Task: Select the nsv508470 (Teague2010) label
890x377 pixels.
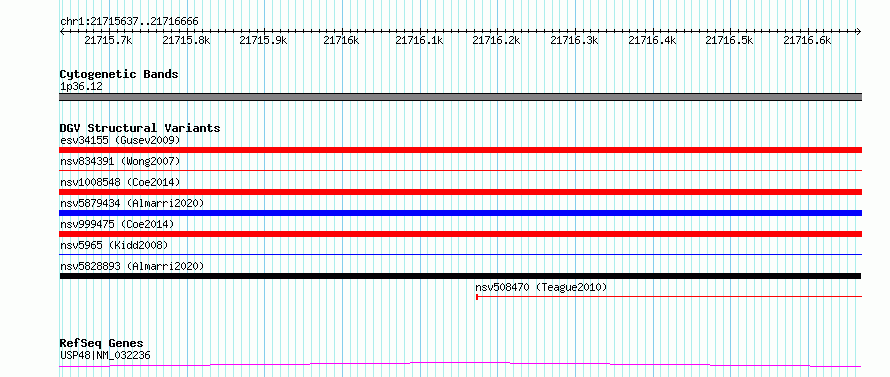Action: pos(541,287)
